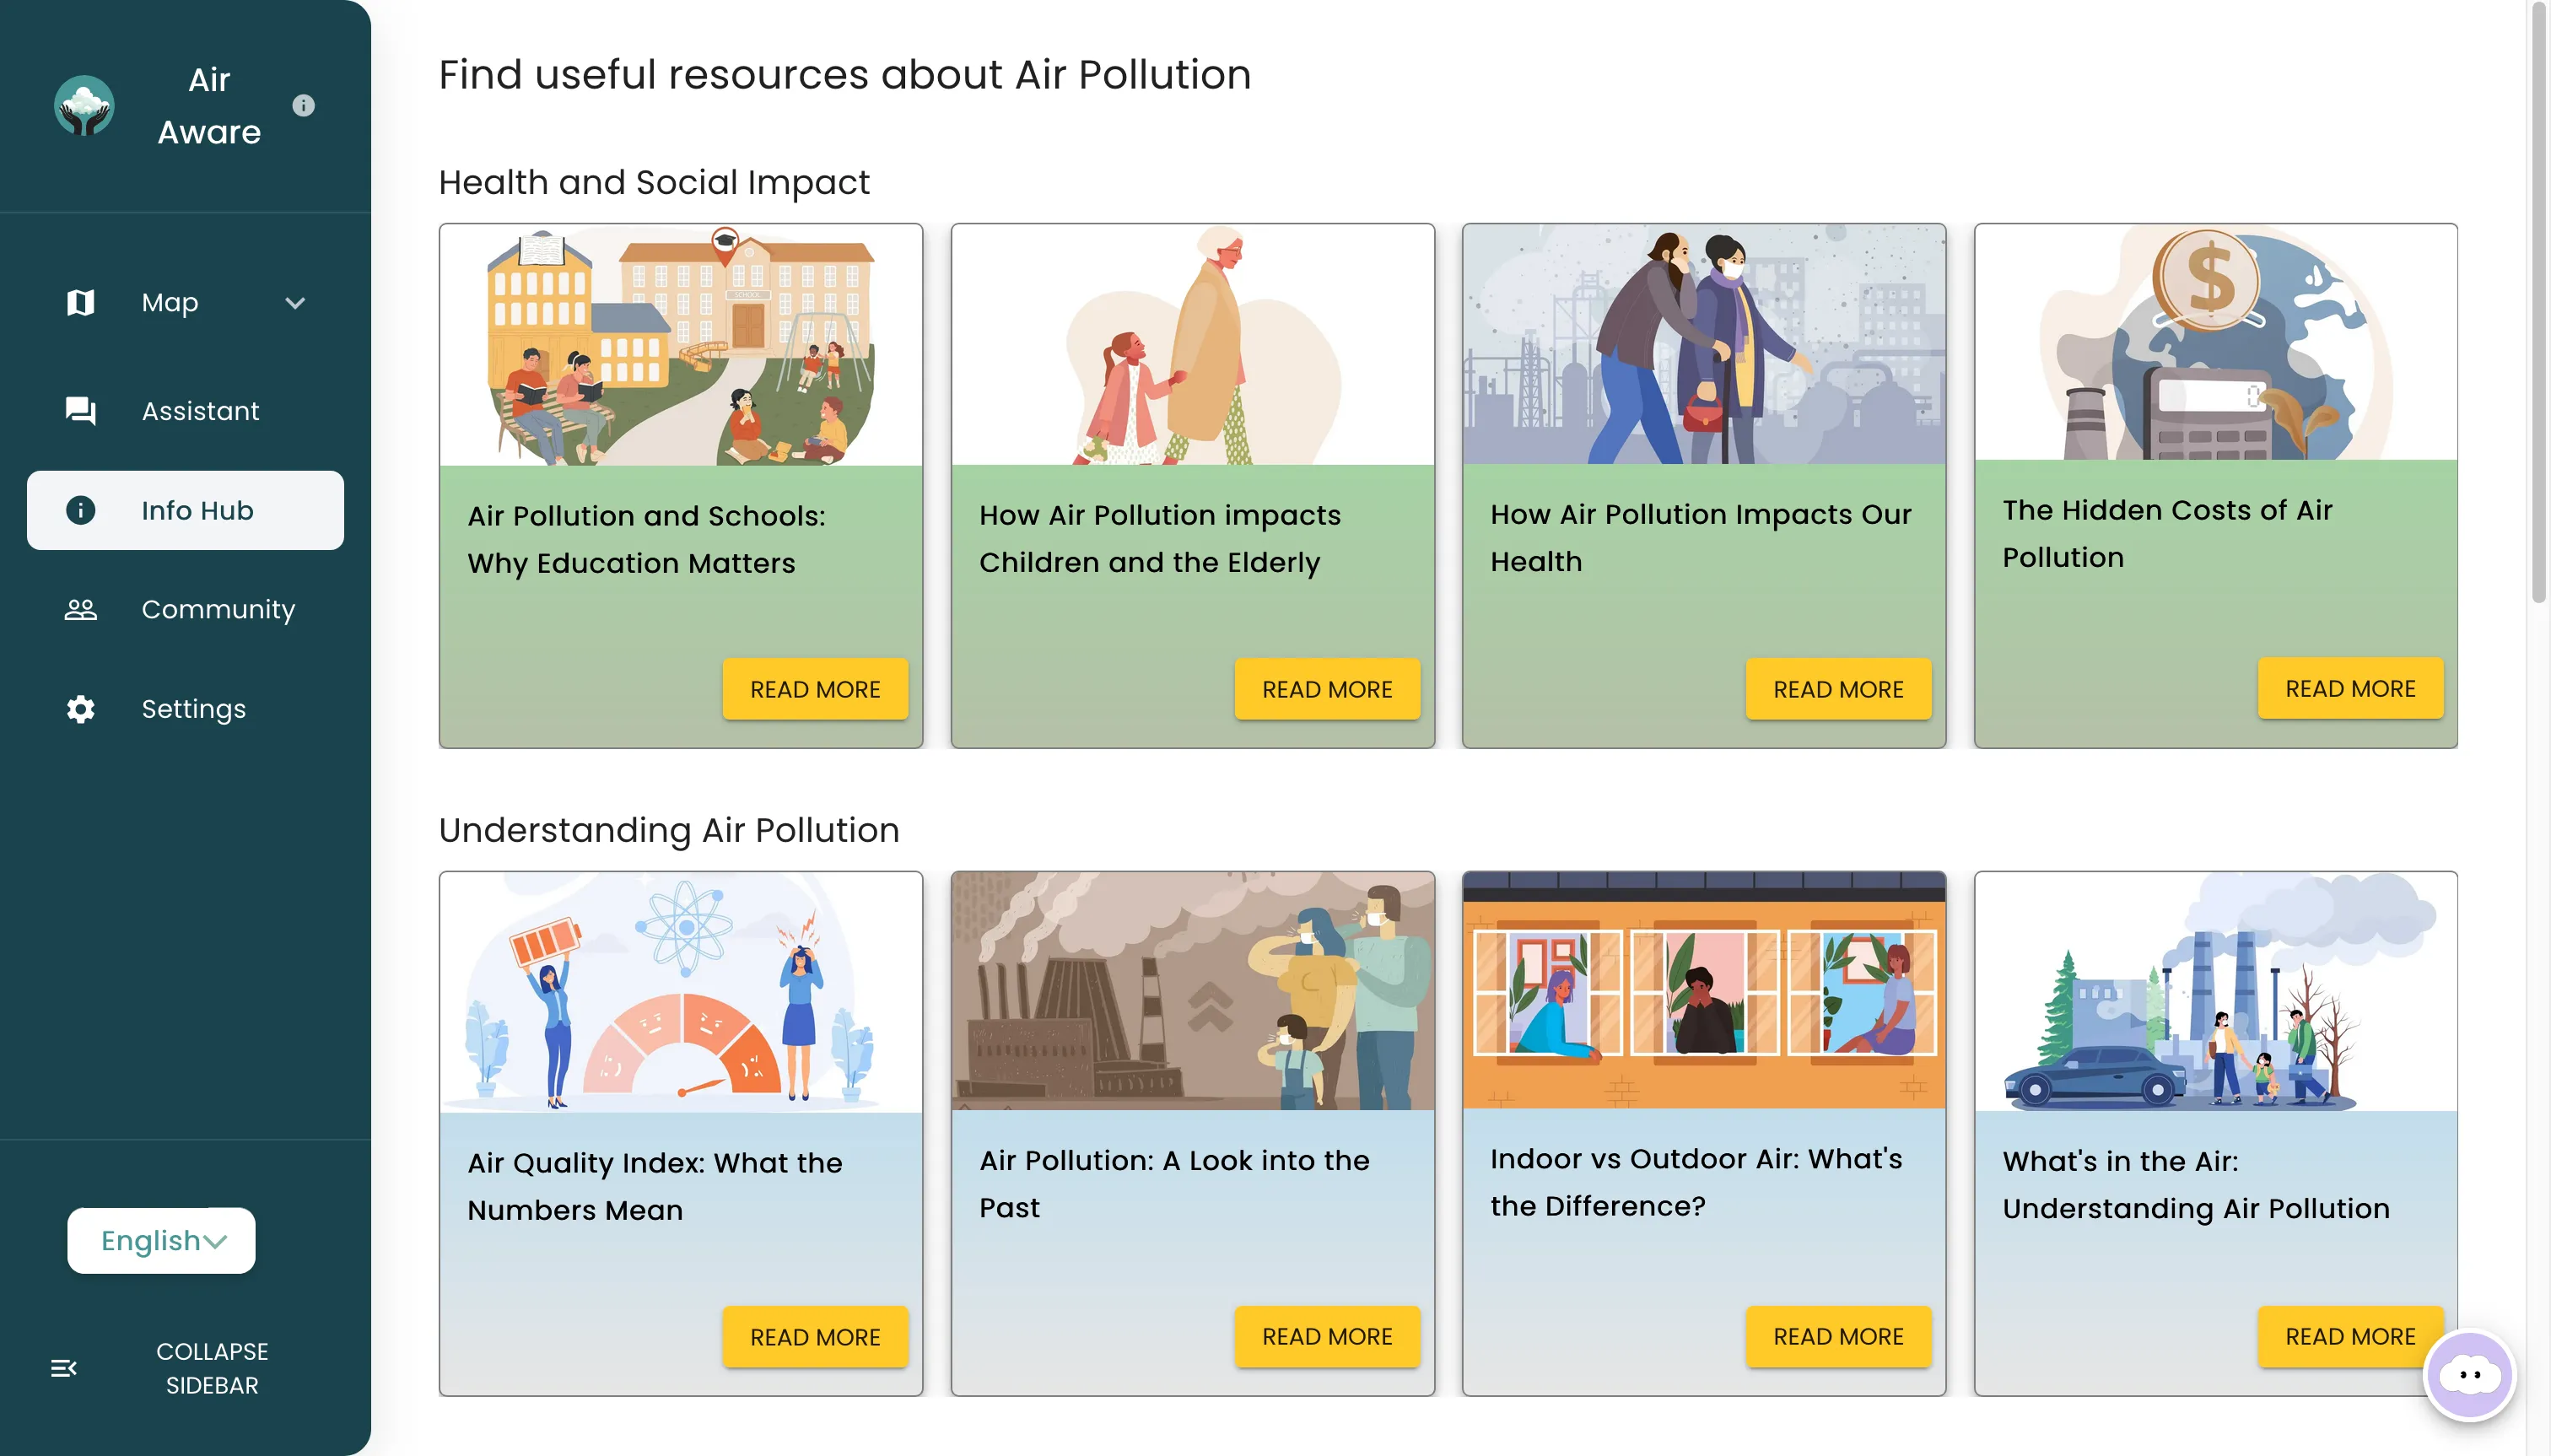Click the Assistant chat bubble icon

pos(80,411)
